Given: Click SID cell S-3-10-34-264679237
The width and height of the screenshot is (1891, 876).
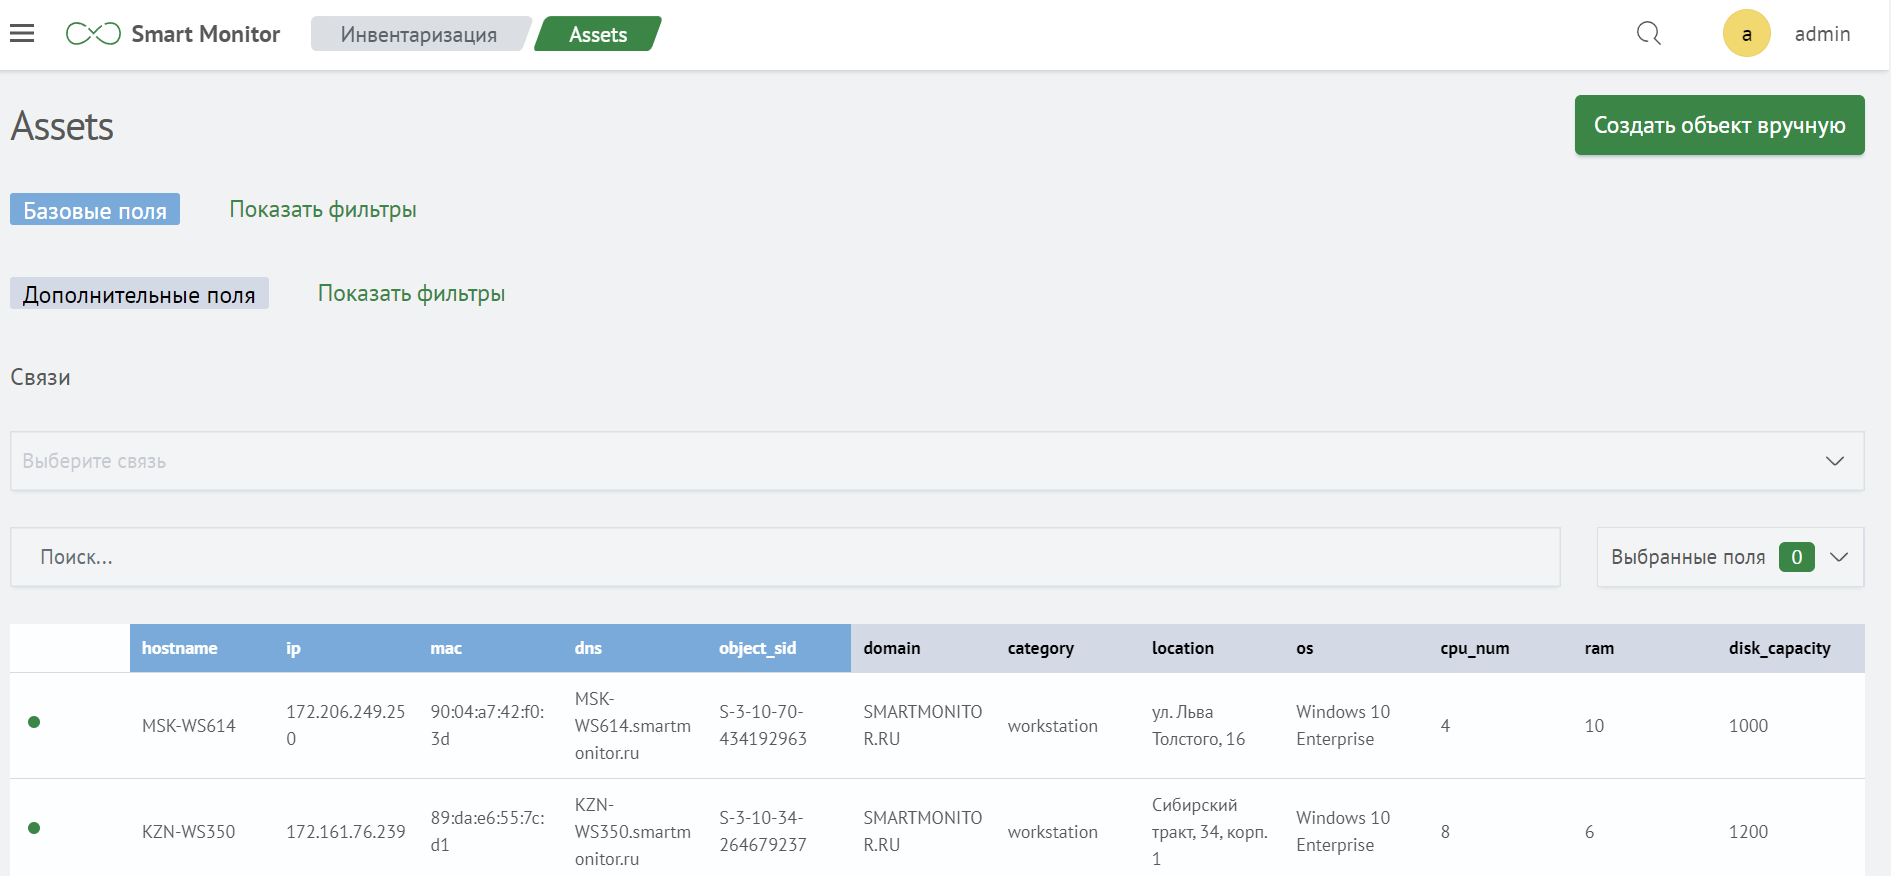Looking at the screenshot, I should click(763, 831).
